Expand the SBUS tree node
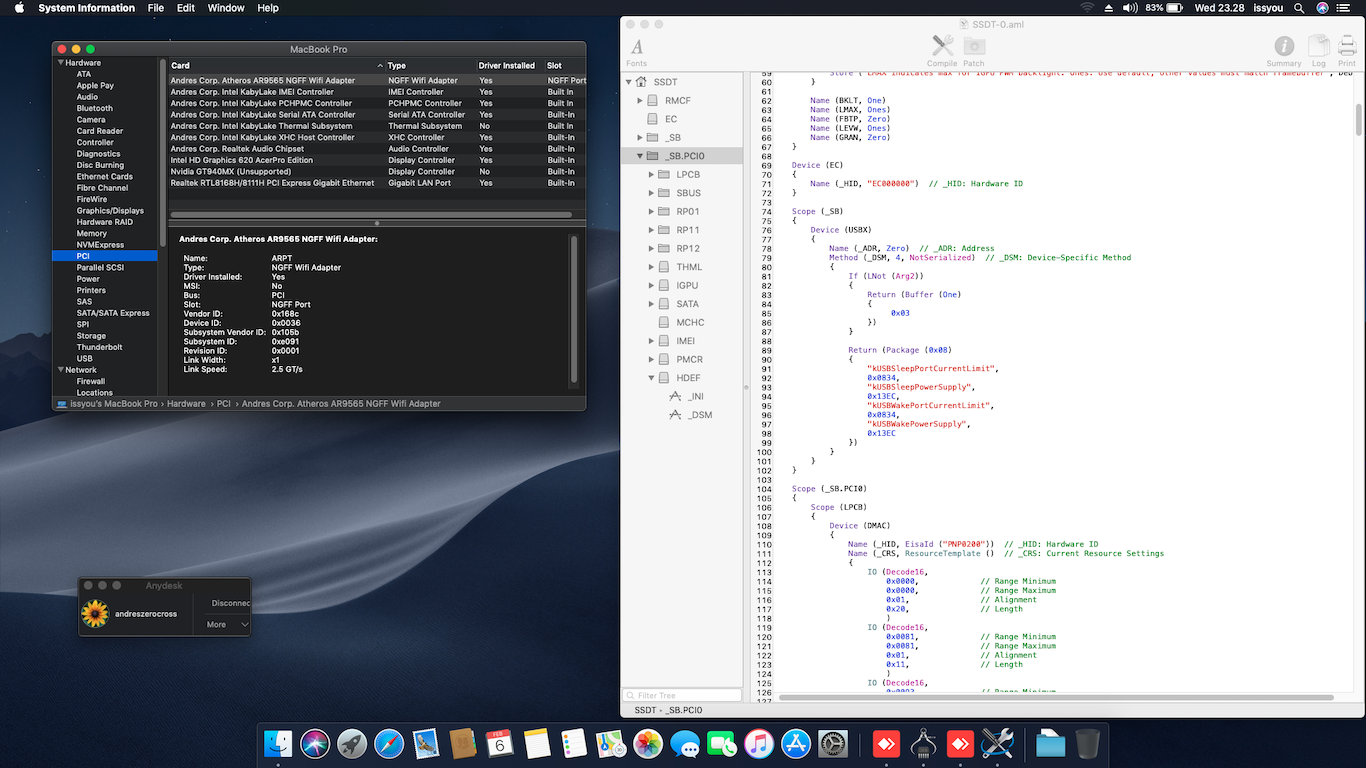Viewport: 1366px width, 768px height. (x=651, y=193)
